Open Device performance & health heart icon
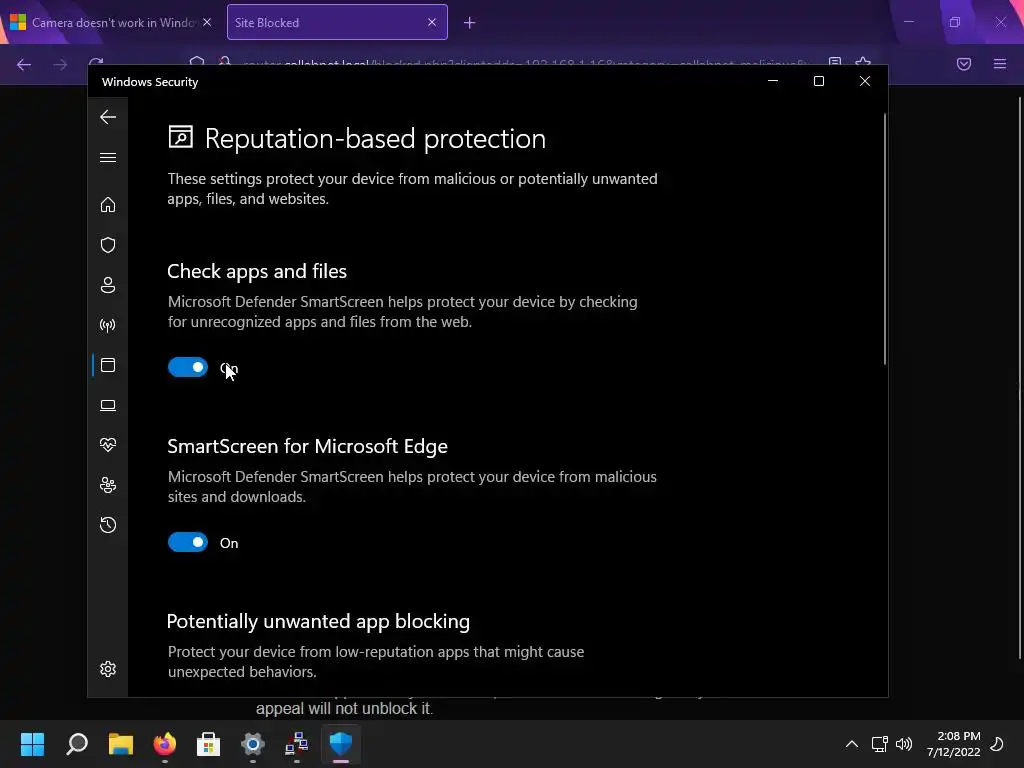 click(108, 445)
